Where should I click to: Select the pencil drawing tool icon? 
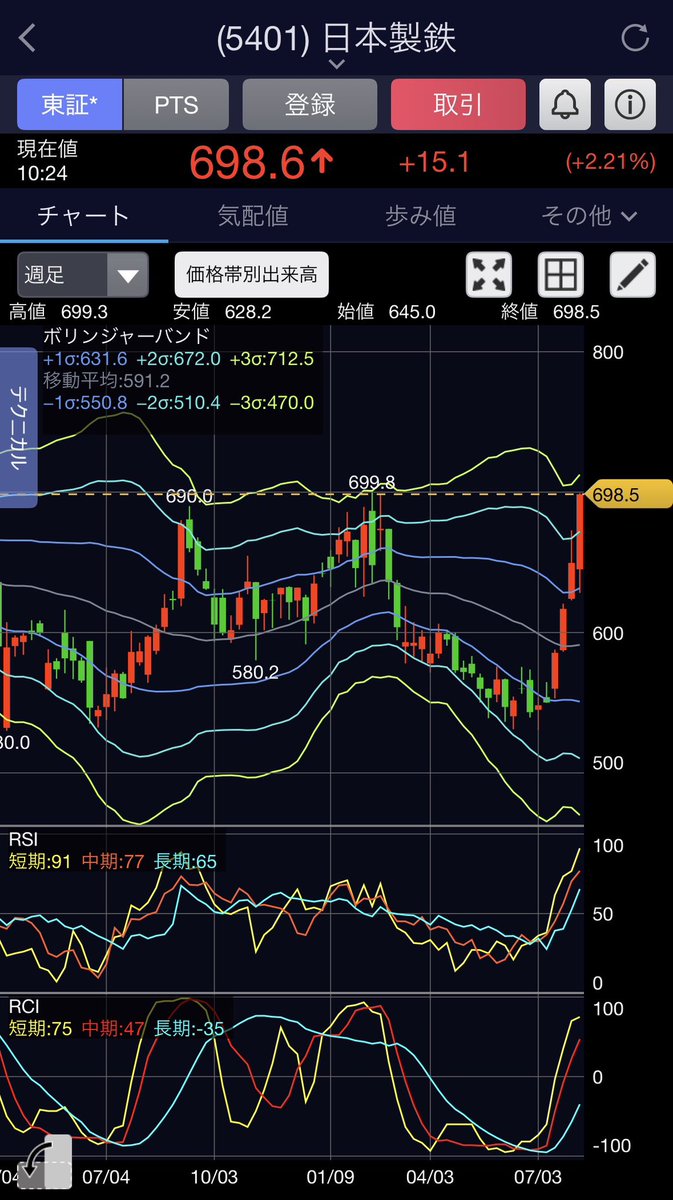(633, 273)
